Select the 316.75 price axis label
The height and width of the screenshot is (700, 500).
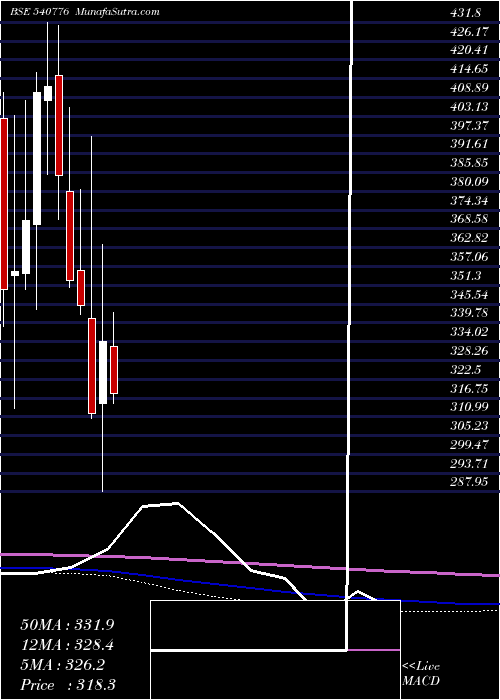click(x=469, y=388)
